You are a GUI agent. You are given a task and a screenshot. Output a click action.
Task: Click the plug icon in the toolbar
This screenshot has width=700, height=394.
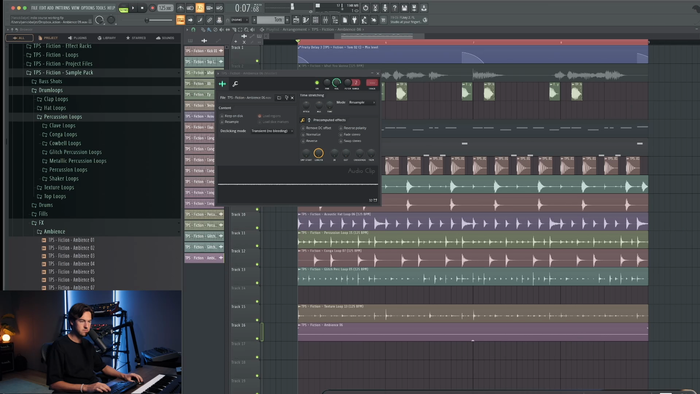click(x=354, y=20)
